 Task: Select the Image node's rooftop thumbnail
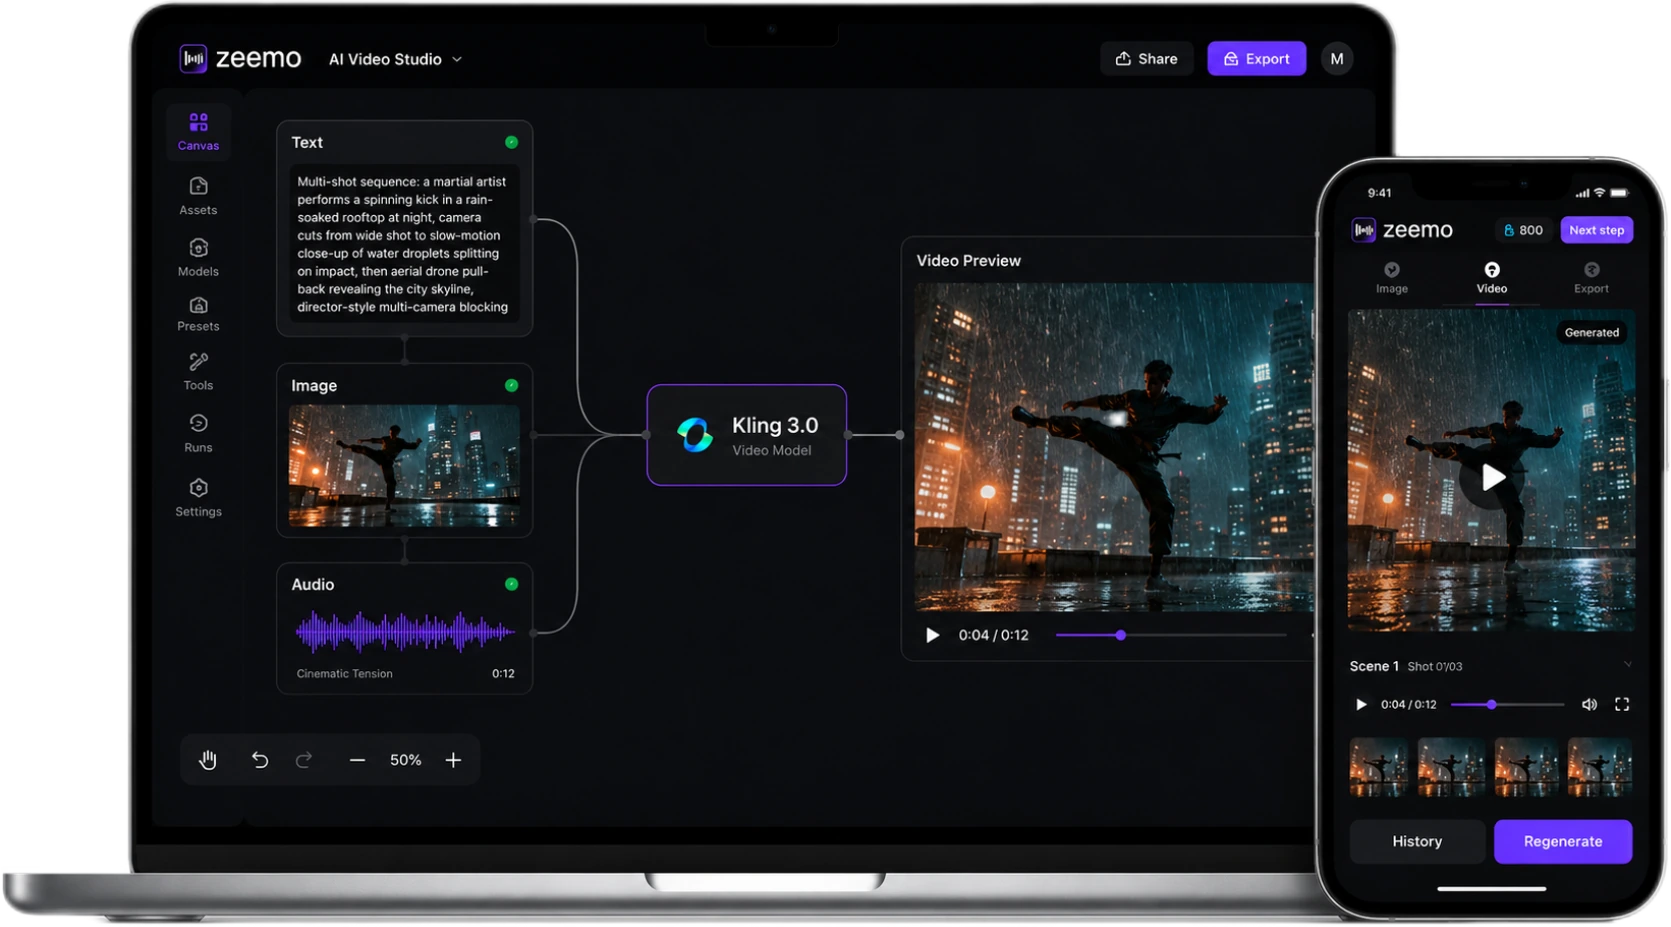(404, 466)
